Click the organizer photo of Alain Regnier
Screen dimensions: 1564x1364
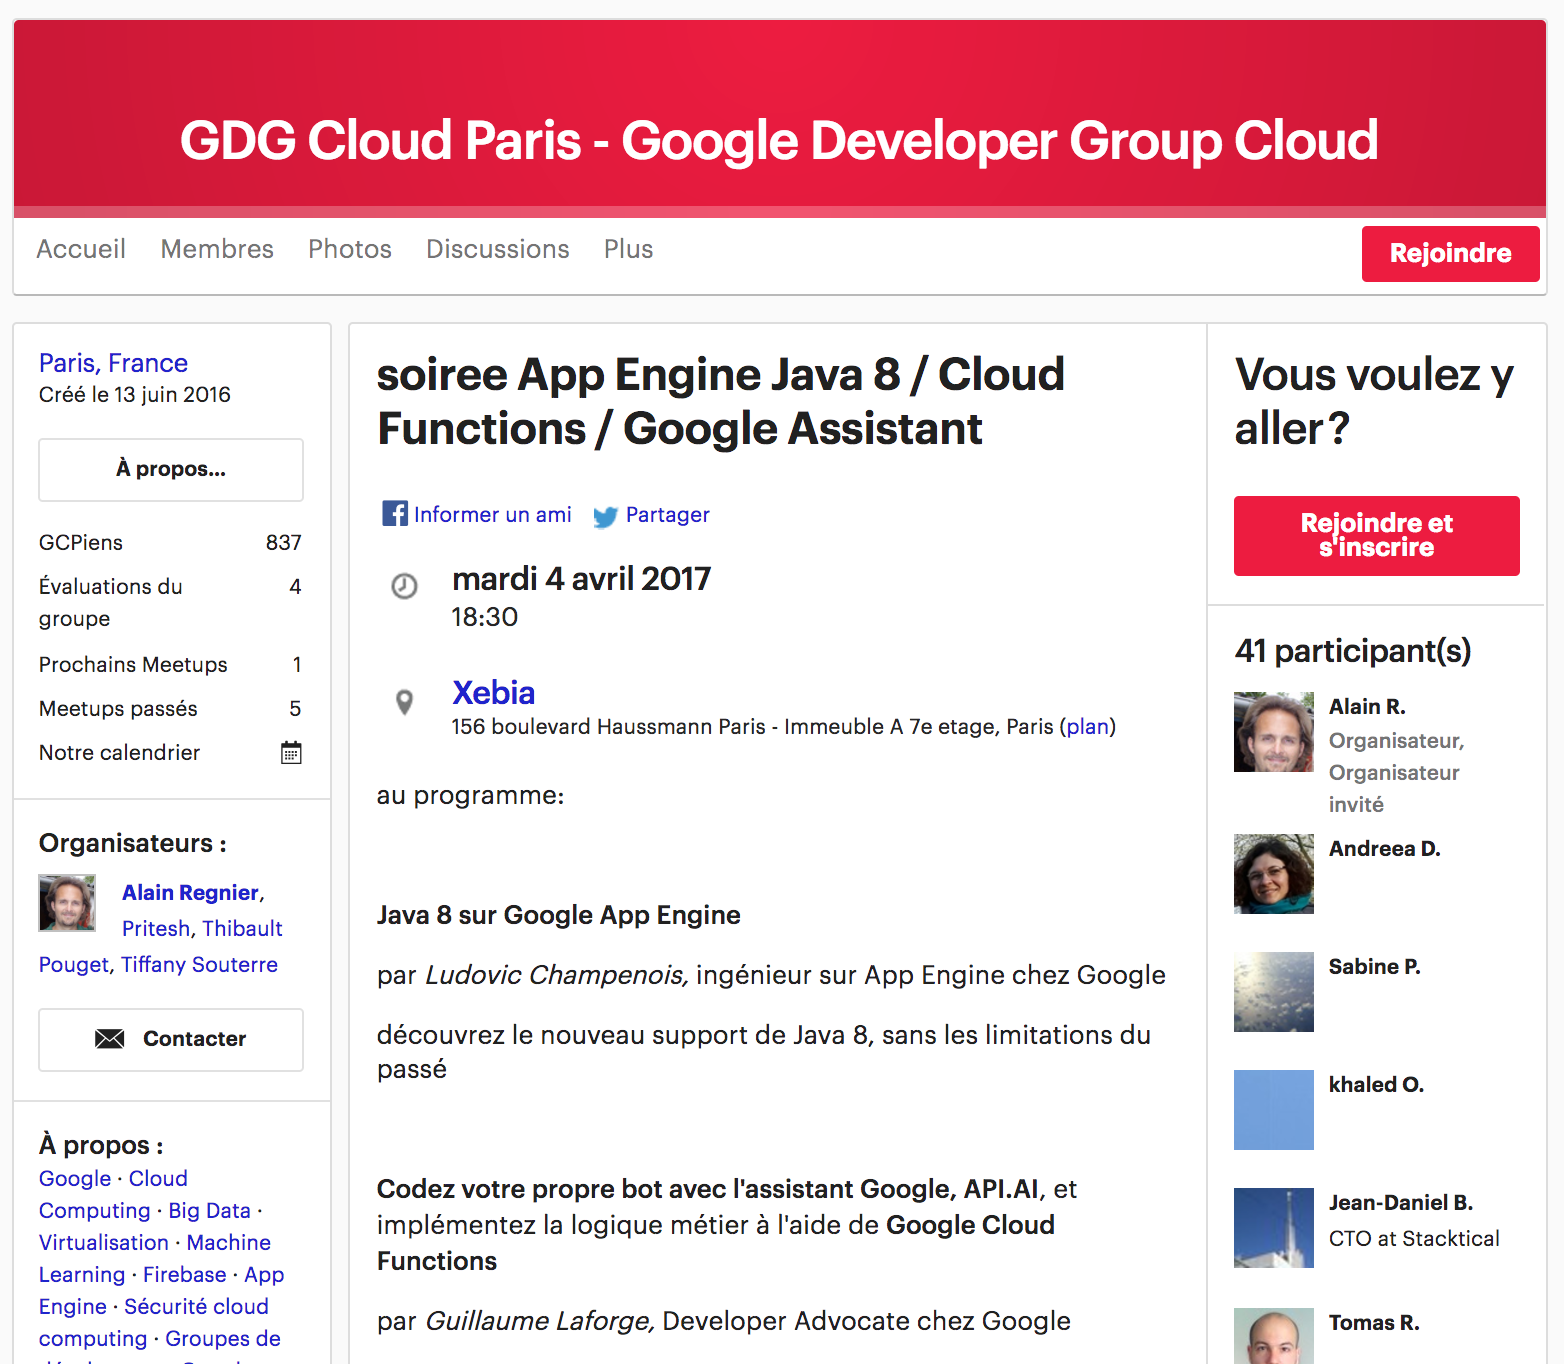[67, 903]
